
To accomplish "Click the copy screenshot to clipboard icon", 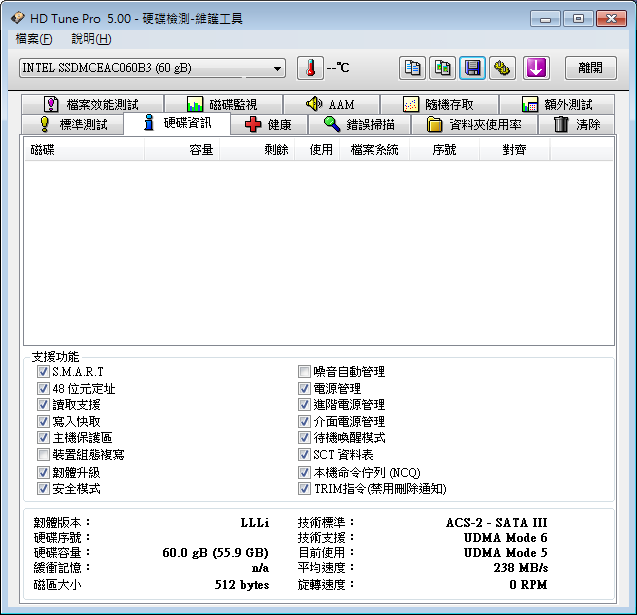I will (442, 68).
